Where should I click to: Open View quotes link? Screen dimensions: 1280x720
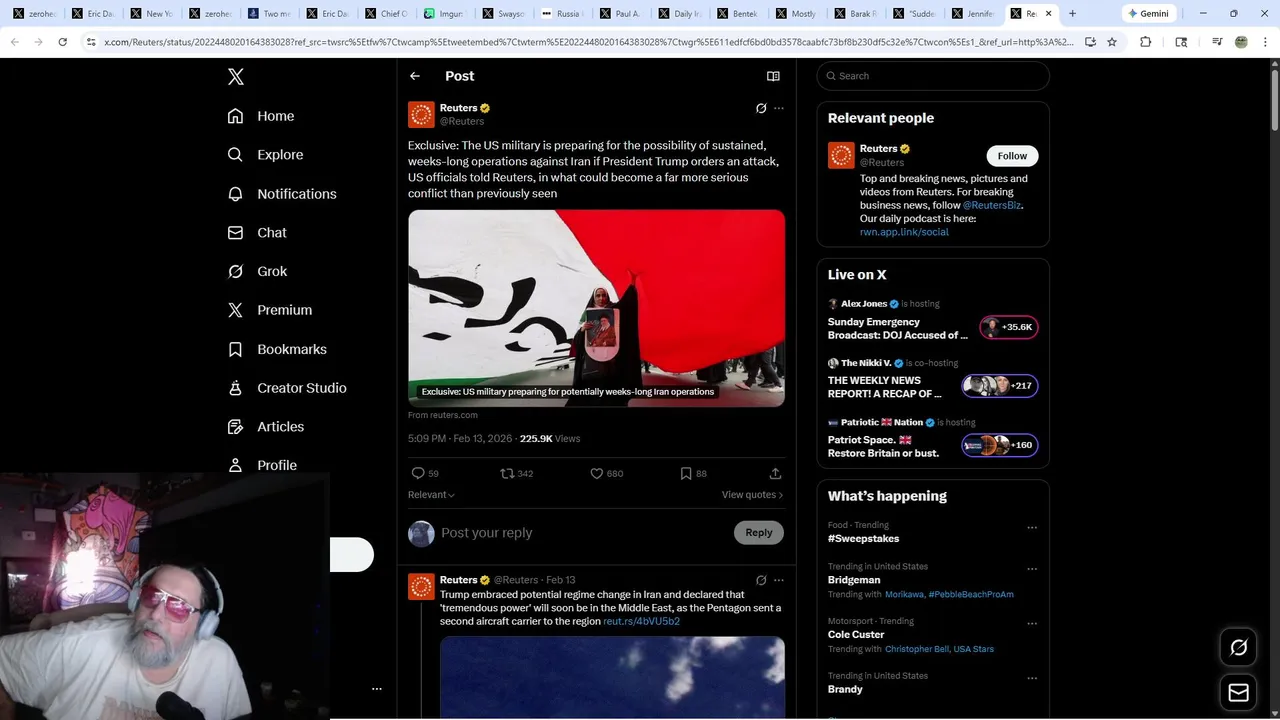pos(752,495)
